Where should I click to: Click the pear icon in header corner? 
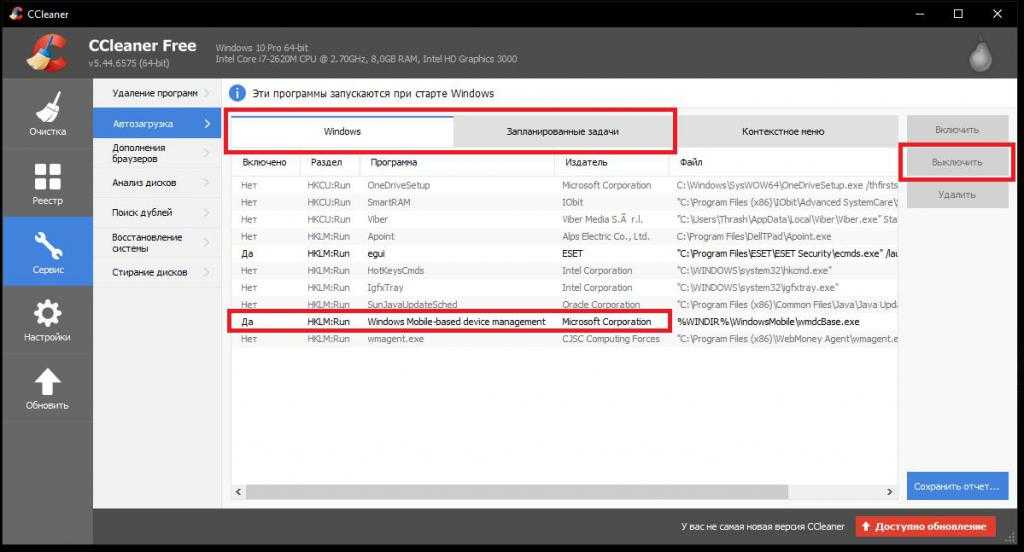click(981, 56)
